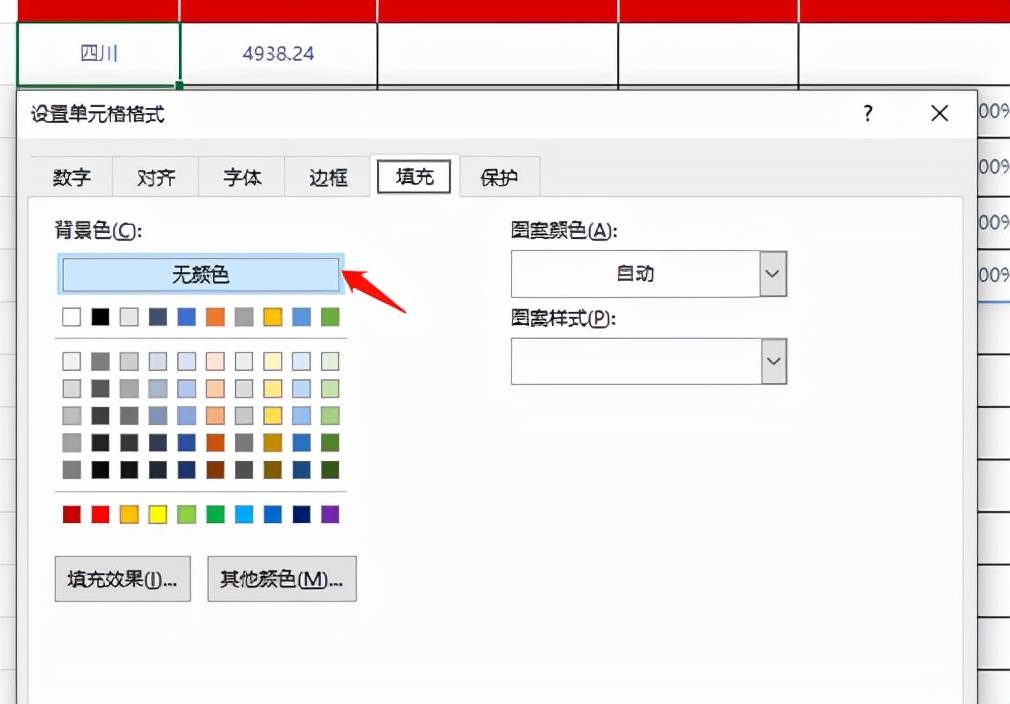Screen dimensions: 1010x704
Task: Open the 图案颜色 (Pattern Color) dropdown
Action: click(x=771, y=273)
